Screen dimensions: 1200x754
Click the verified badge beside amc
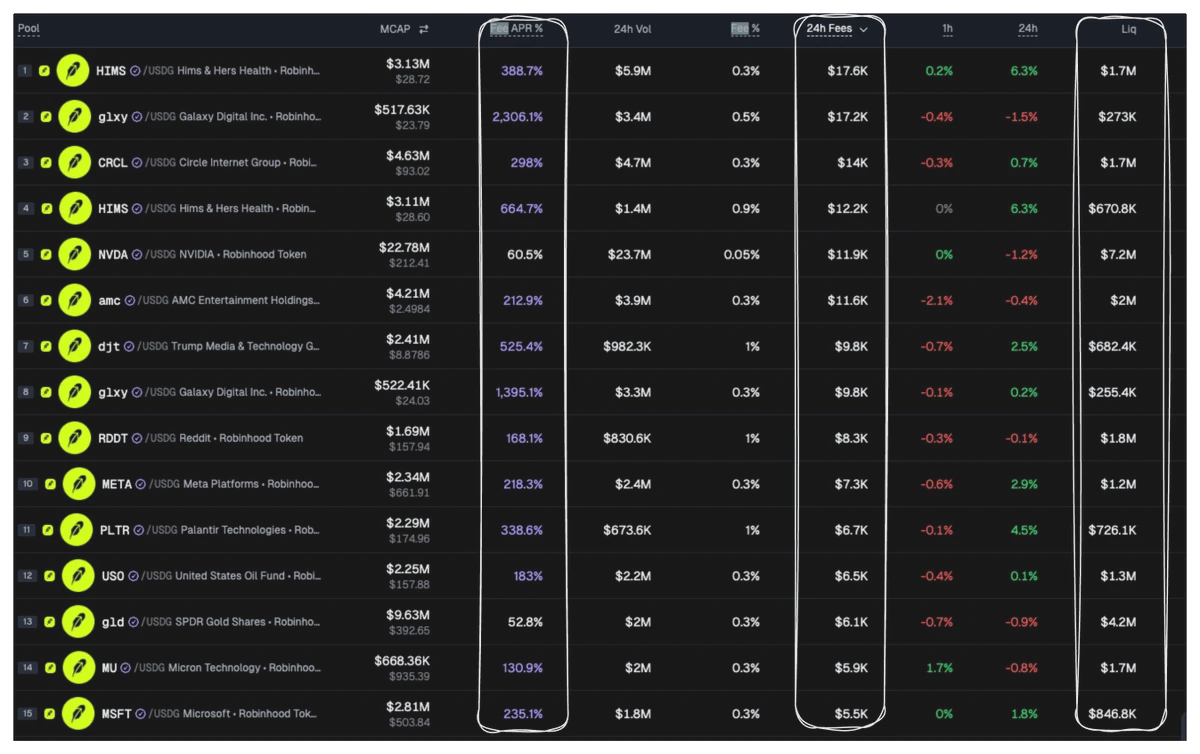pos(130,301)
